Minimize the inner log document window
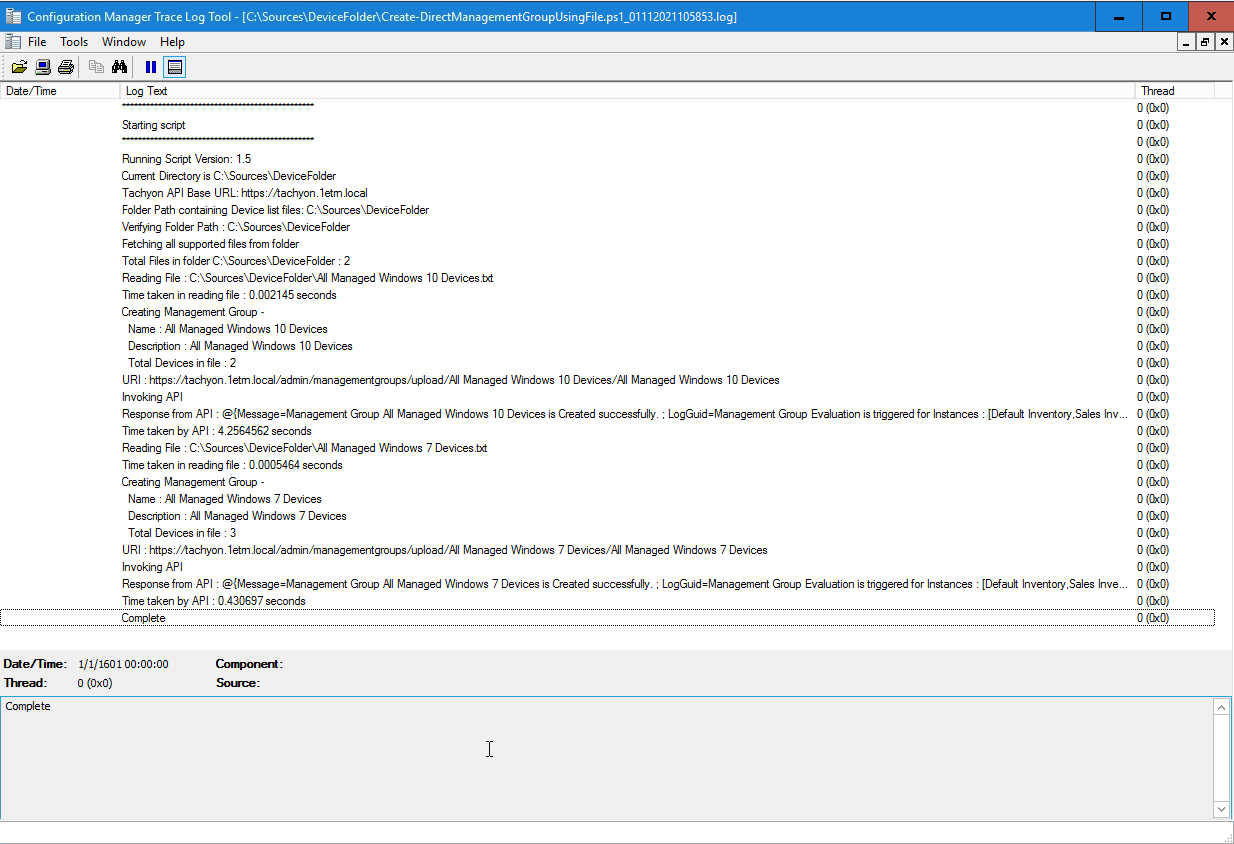This screenshot has width=1234, height=844. click(x=1187, y=42)
